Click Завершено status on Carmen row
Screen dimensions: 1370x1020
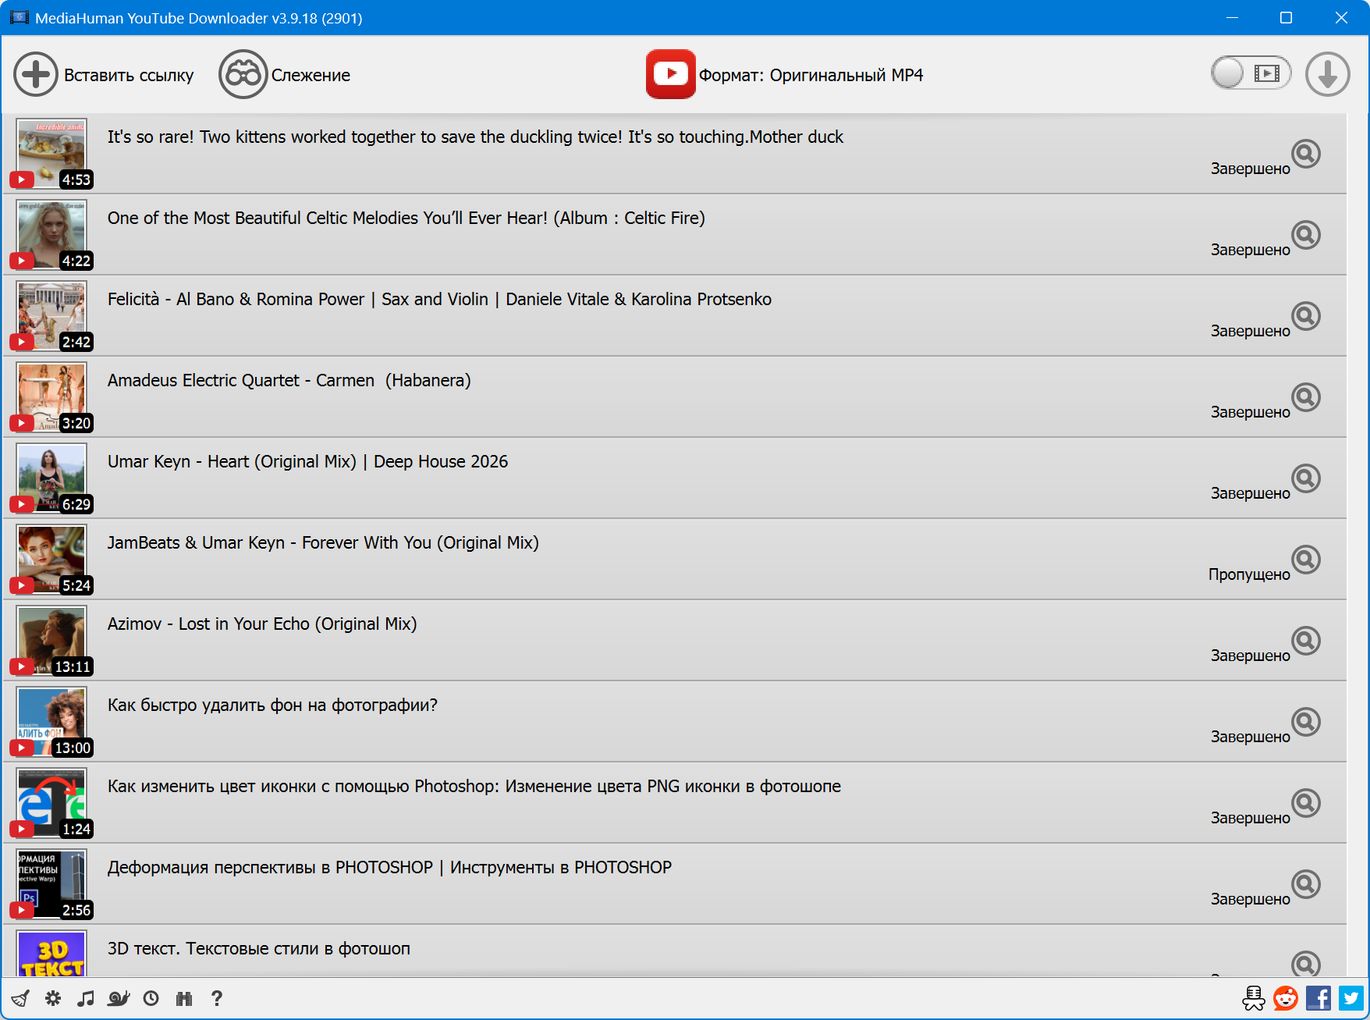(1250, 412)
